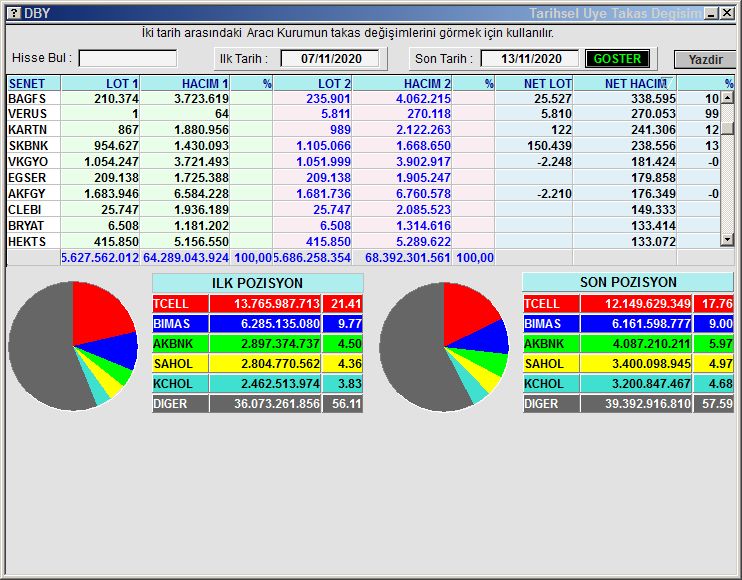
Task: Click red TCELL swatch in SON POZISYON
Action: 551,304
